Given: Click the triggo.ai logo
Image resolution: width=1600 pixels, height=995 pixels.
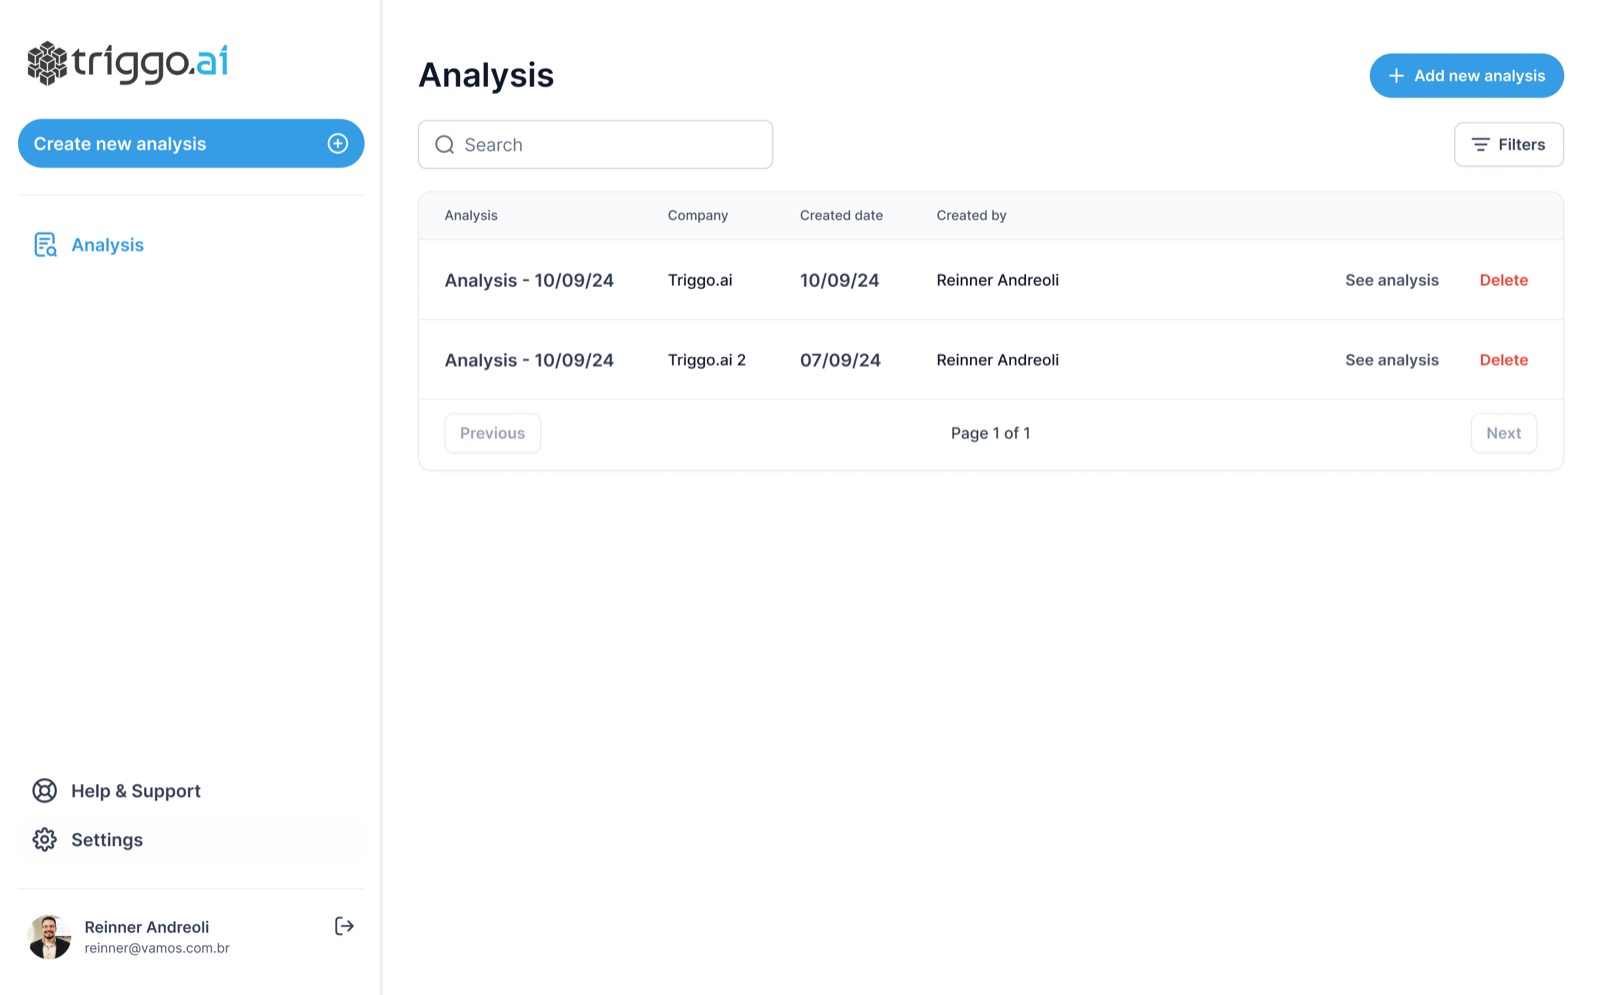Looking at the screenshot, I should tap(127, 63).
